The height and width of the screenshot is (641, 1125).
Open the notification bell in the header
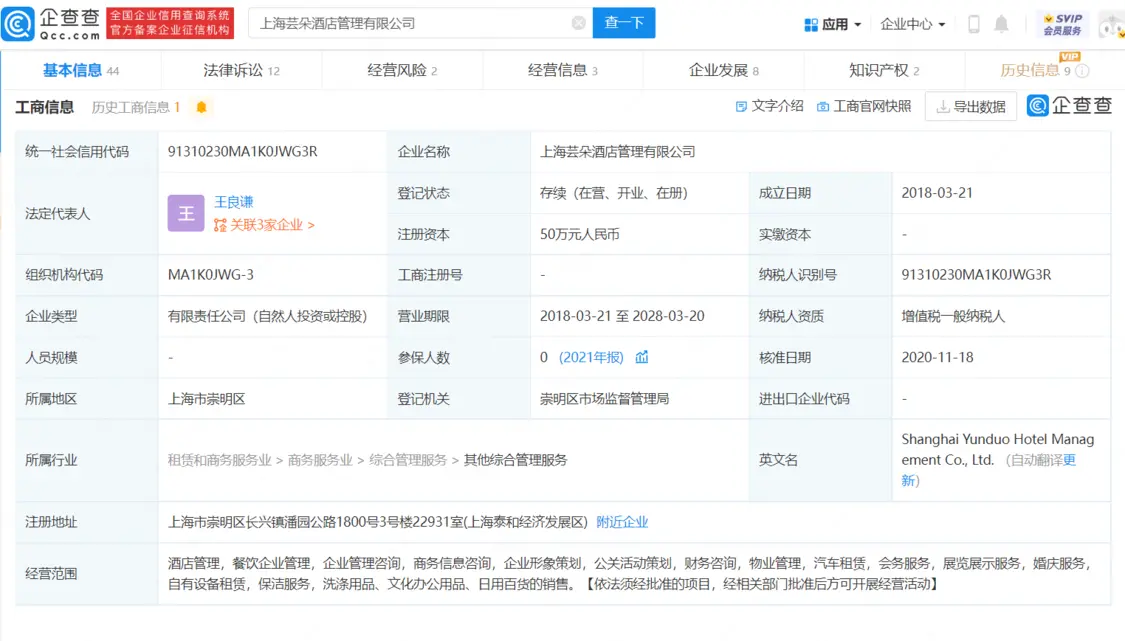(x=1001, y=24)
